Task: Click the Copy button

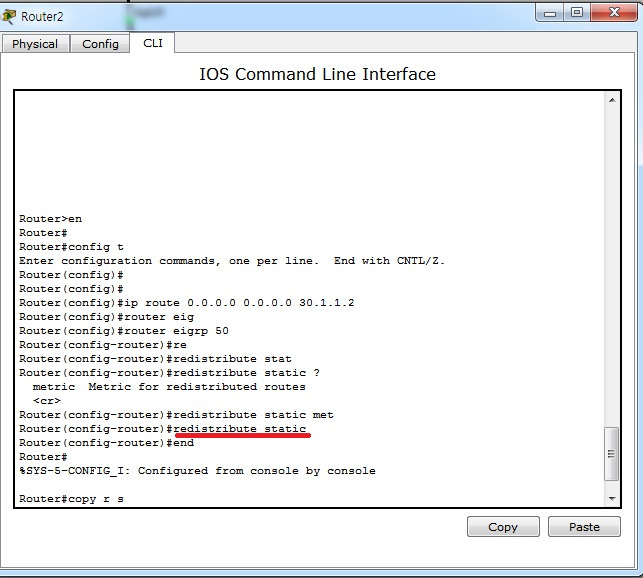Action: pos(503,527)
